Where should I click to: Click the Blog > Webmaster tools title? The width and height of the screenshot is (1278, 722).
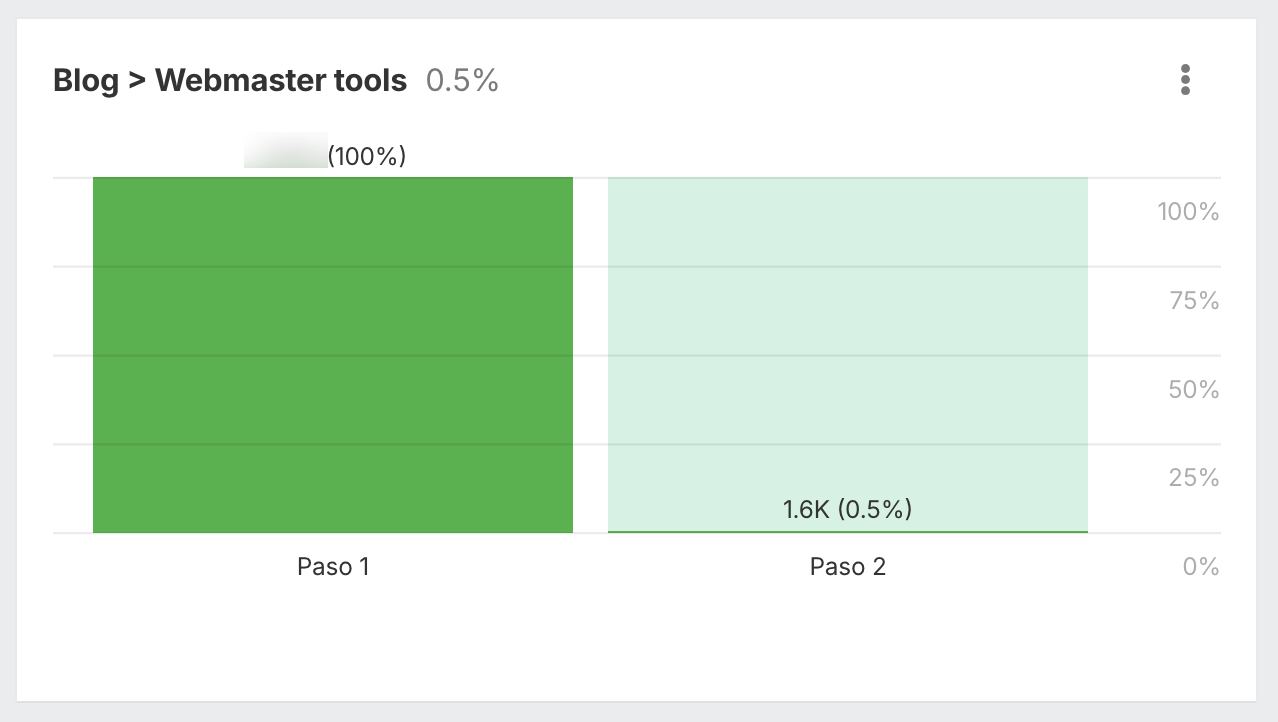(230, 80)
